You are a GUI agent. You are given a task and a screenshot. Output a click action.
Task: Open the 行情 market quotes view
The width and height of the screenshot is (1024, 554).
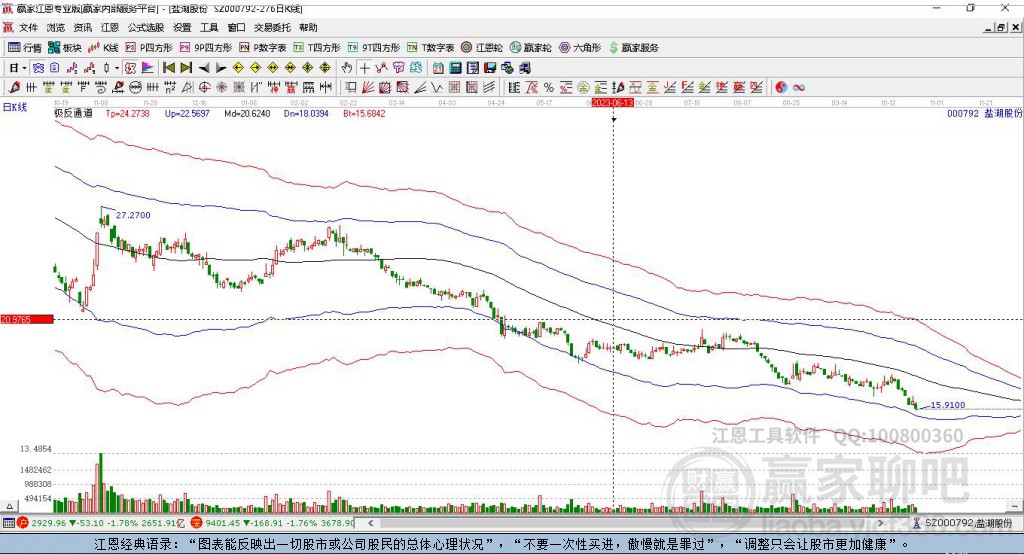(25, 48)
